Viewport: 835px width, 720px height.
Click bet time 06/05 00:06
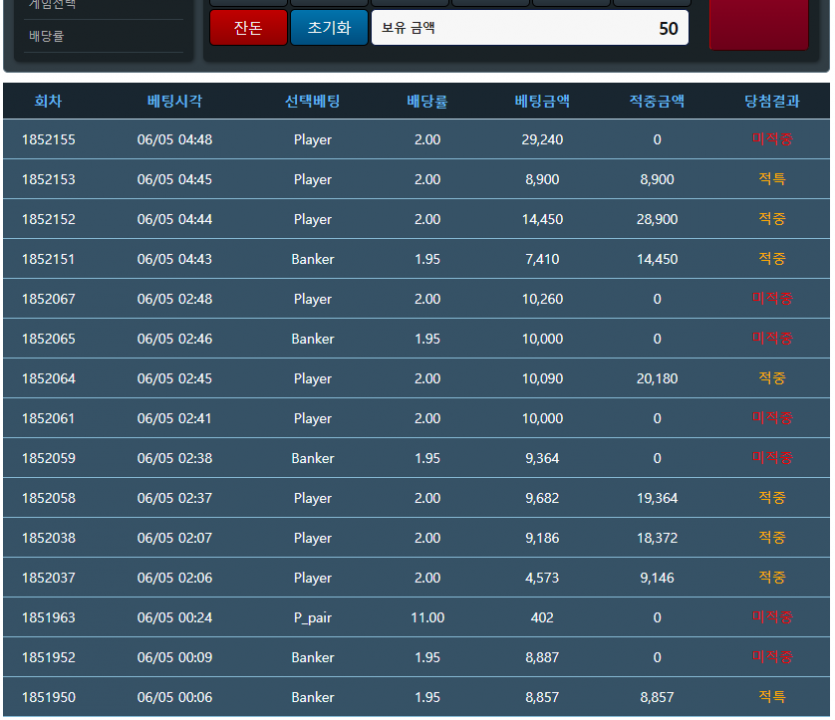click(175, 697)
